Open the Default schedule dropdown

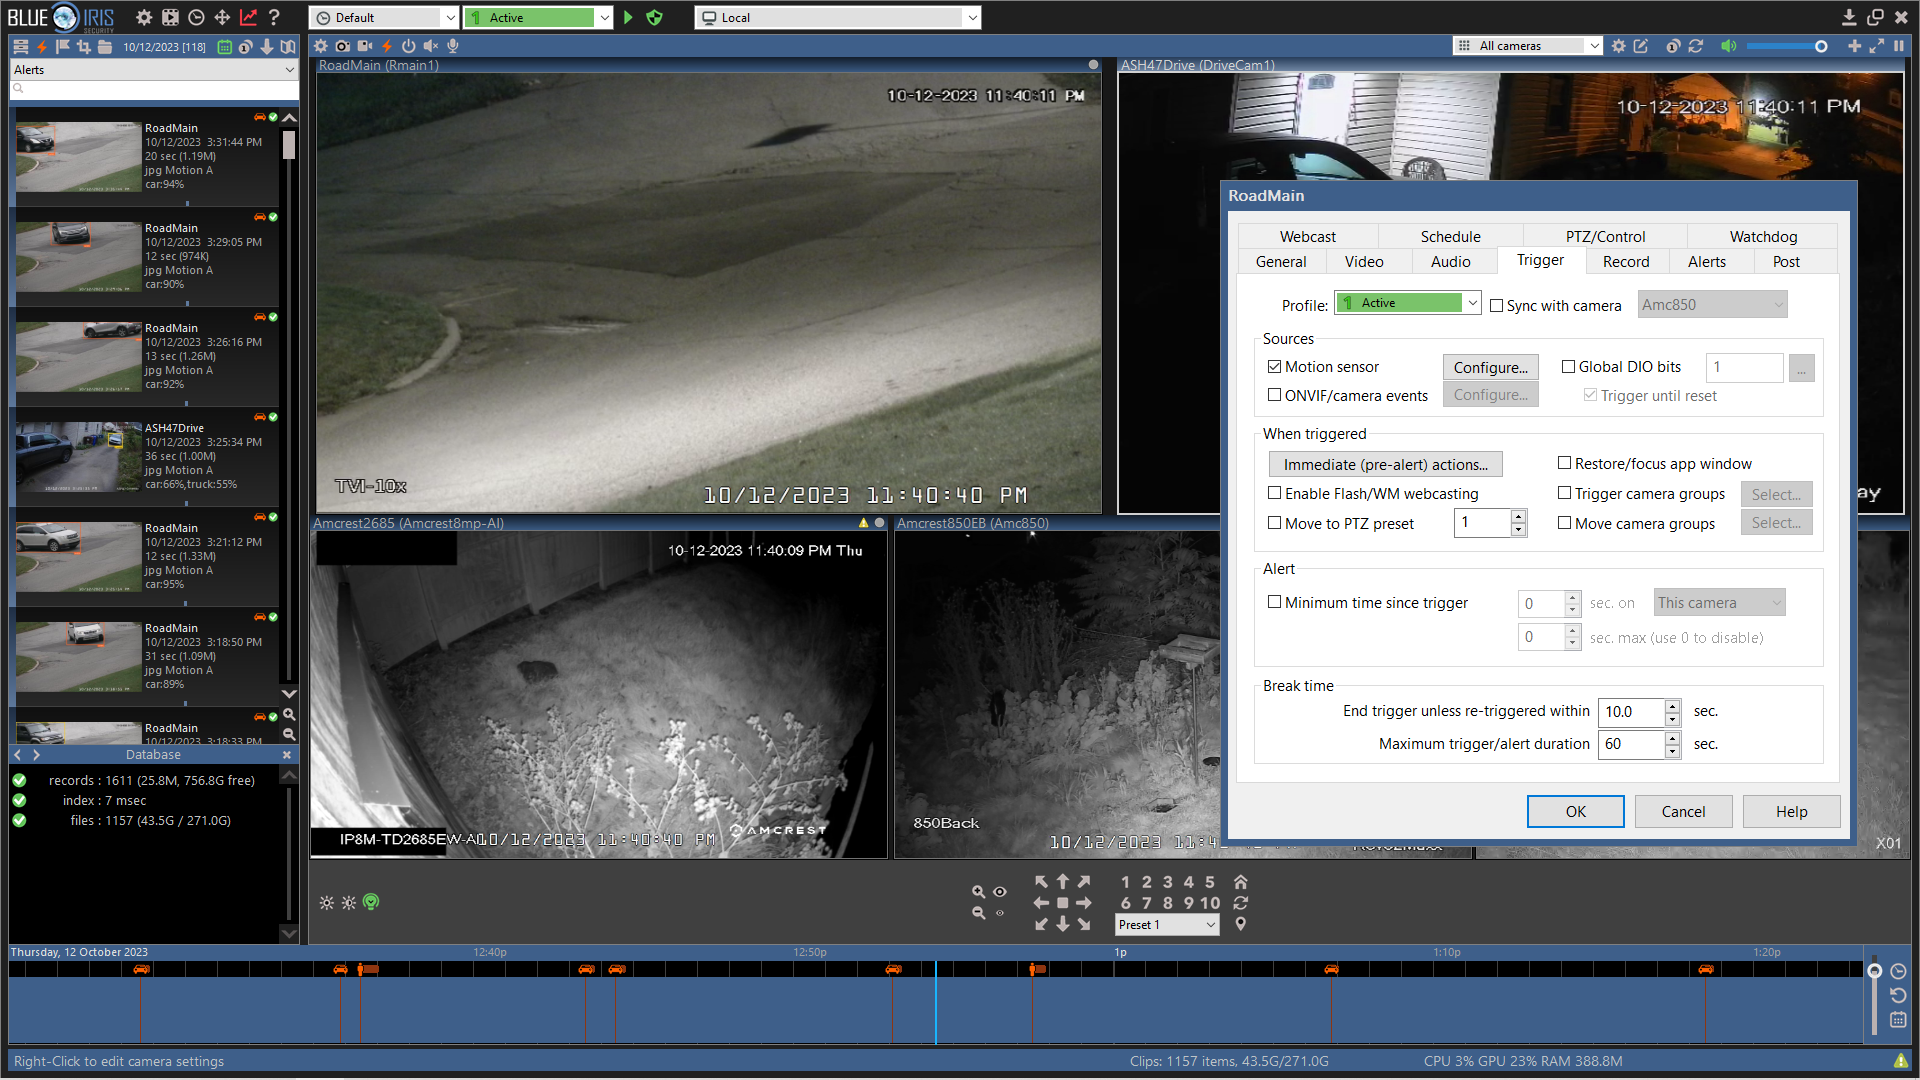tap(384, 17)
